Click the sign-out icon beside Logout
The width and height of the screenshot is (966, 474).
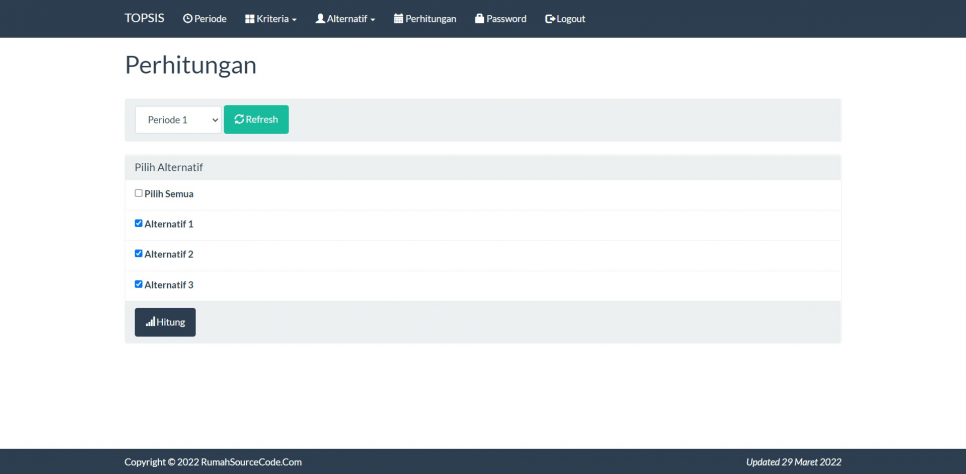tap(549, 19)
